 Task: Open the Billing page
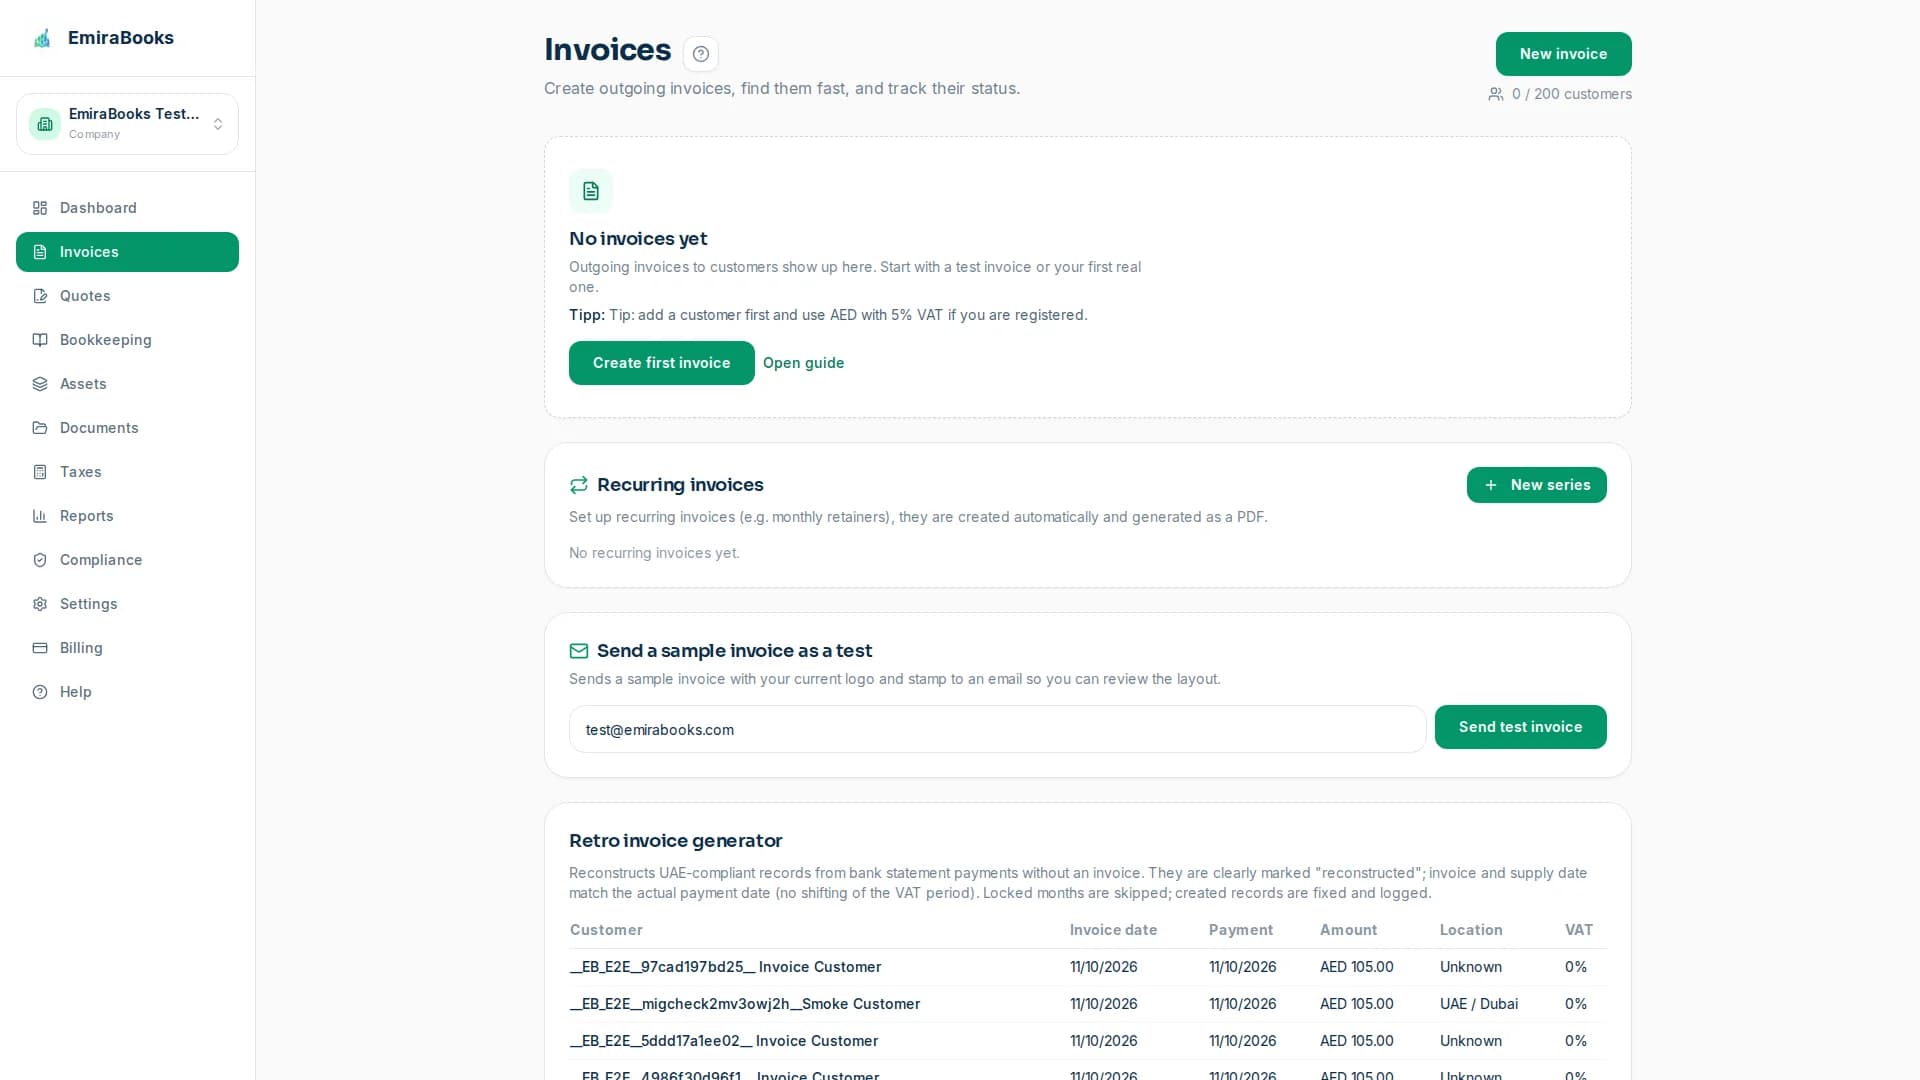[x=127, y=648]
